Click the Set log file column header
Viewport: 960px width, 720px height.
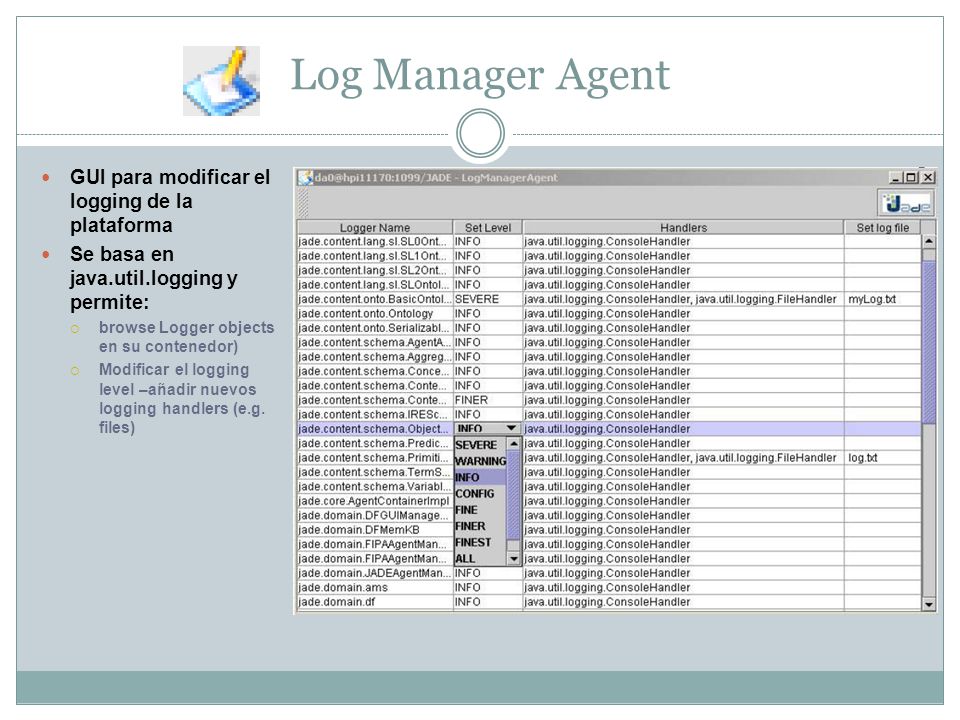[x=882, y=227]
